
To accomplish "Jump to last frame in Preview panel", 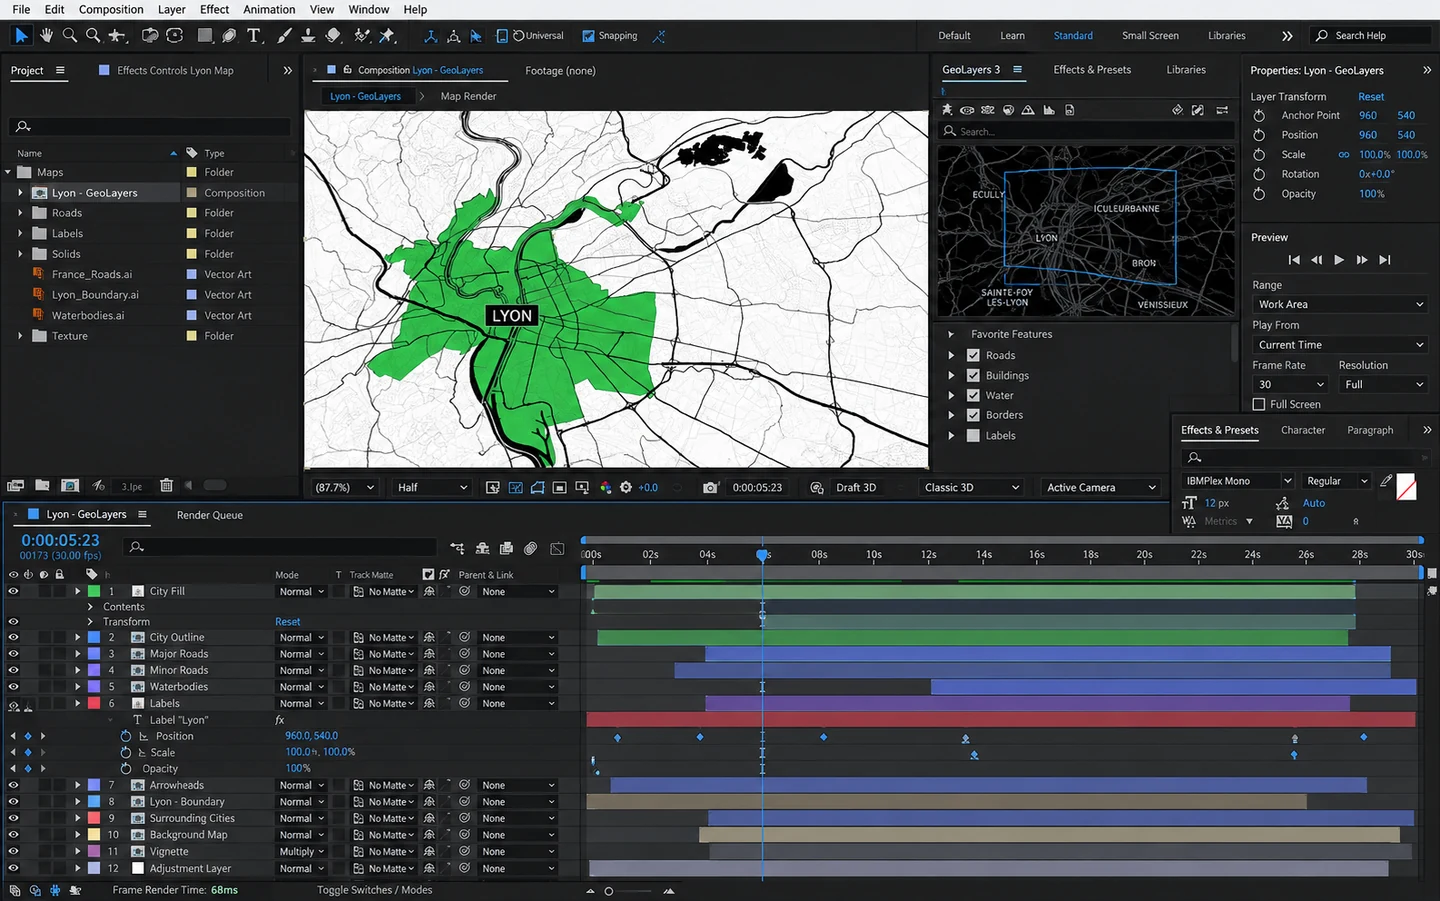I will [1385, 259].
